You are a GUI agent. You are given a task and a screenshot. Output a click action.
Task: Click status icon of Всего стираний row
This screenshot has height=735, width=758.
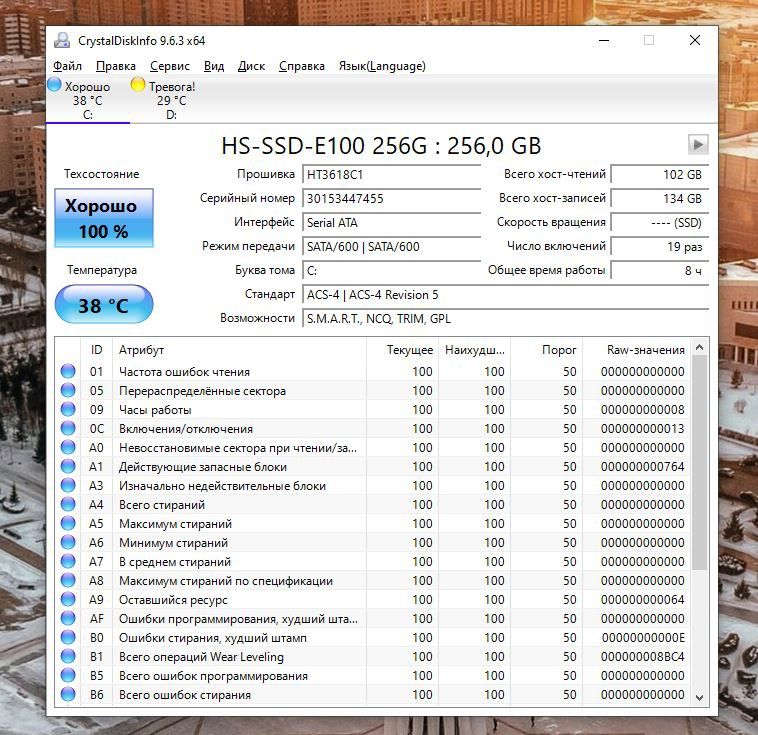(x=68, y=504)
